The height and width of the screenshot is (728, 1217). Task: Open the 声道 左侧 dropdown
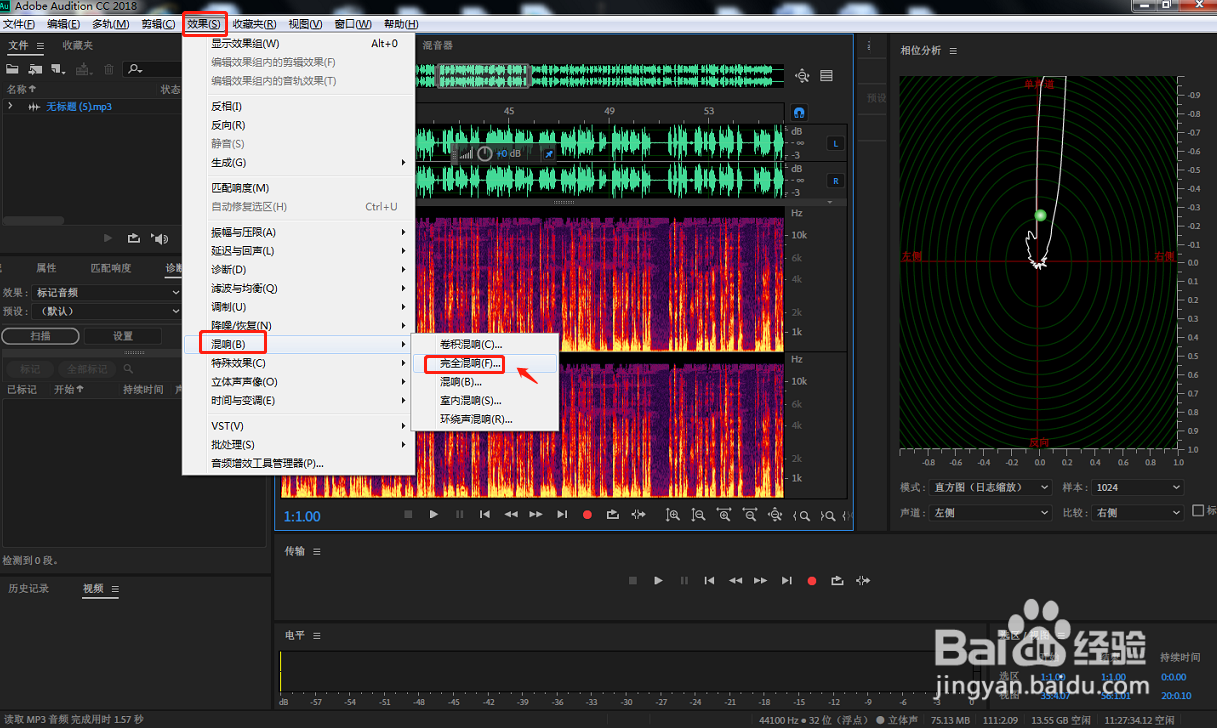[x=990, y=512]
